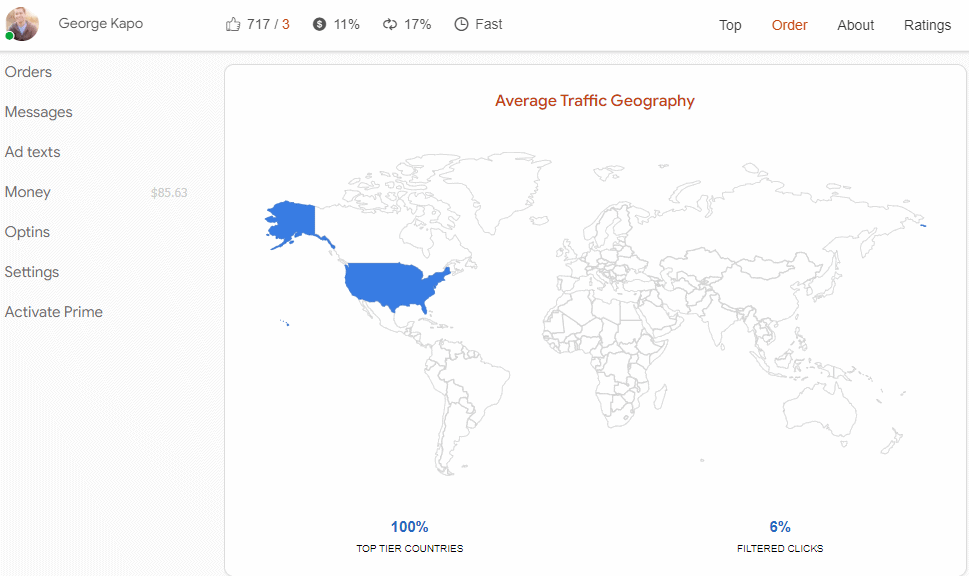This screenshot has width=969, height=576.
Task: Switch to the Order tab
Action: point(789,25)
